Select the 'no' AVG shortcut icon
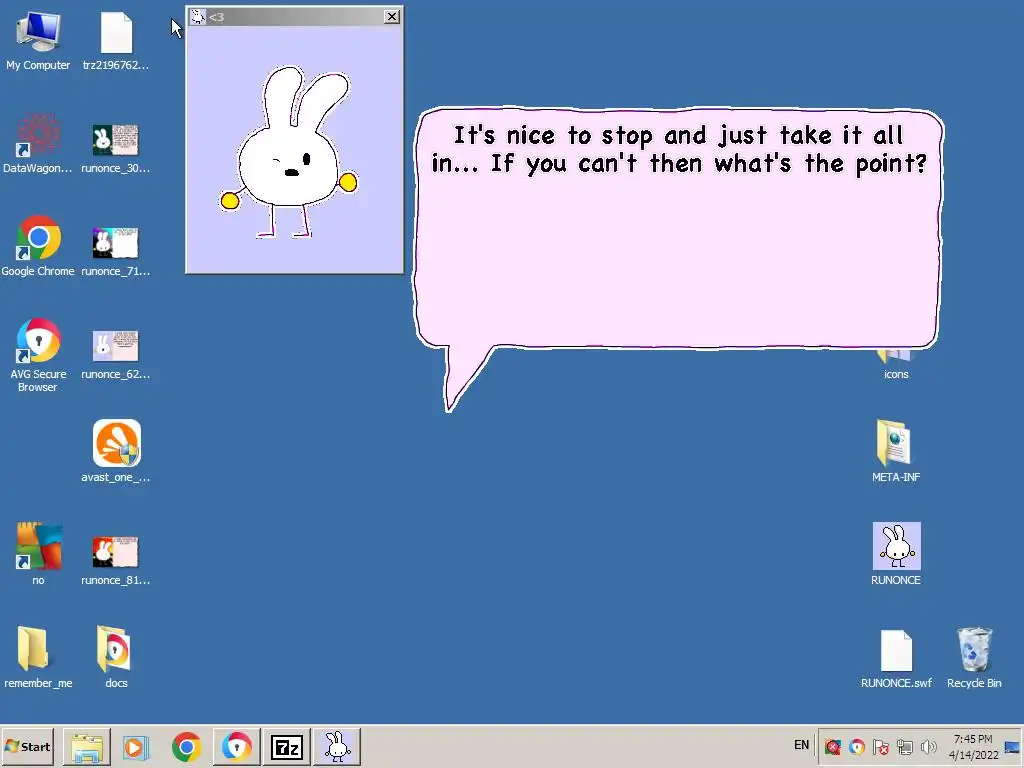This screenshot has width=1024, height=768. (x=38, y=554)
